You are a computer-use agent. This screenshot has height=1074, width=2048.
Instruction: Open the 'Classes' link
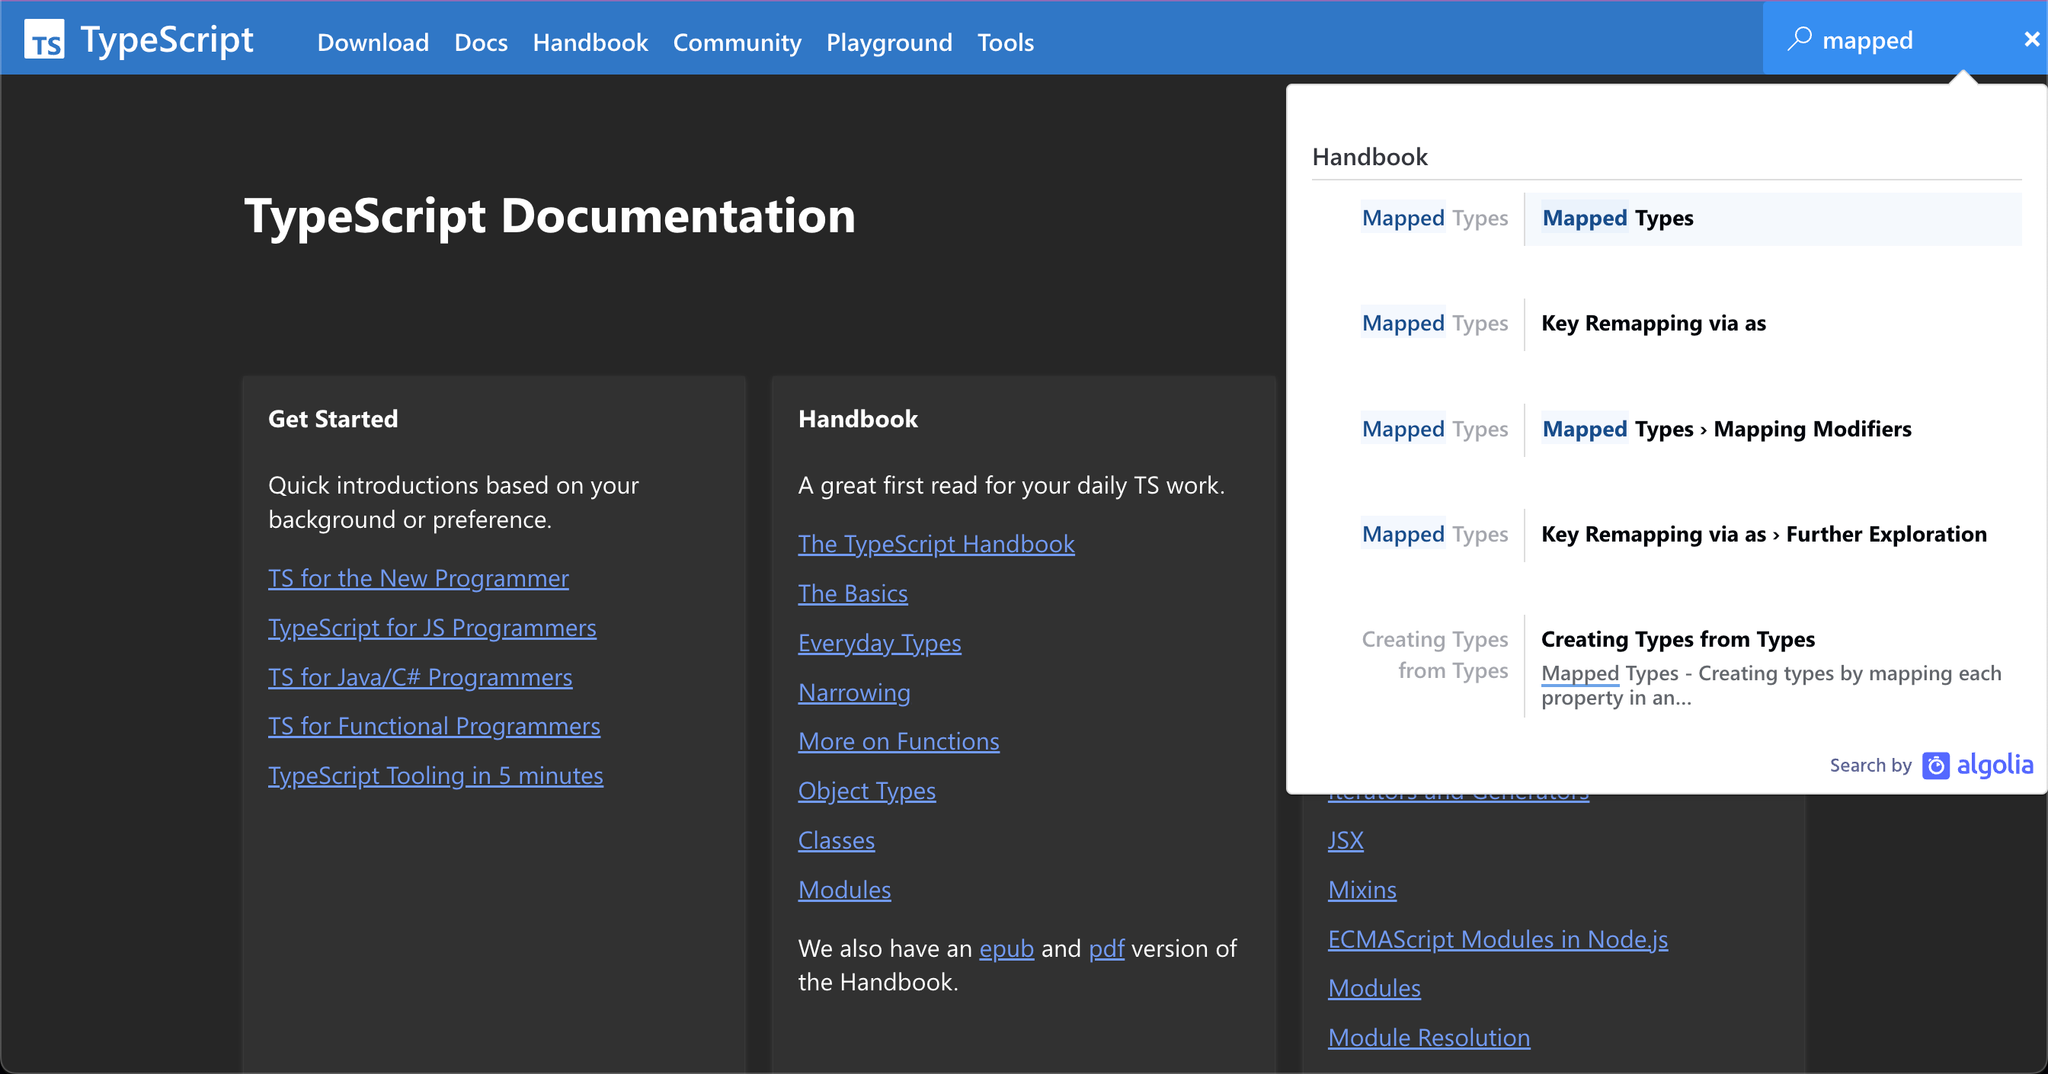click(836, 840)
